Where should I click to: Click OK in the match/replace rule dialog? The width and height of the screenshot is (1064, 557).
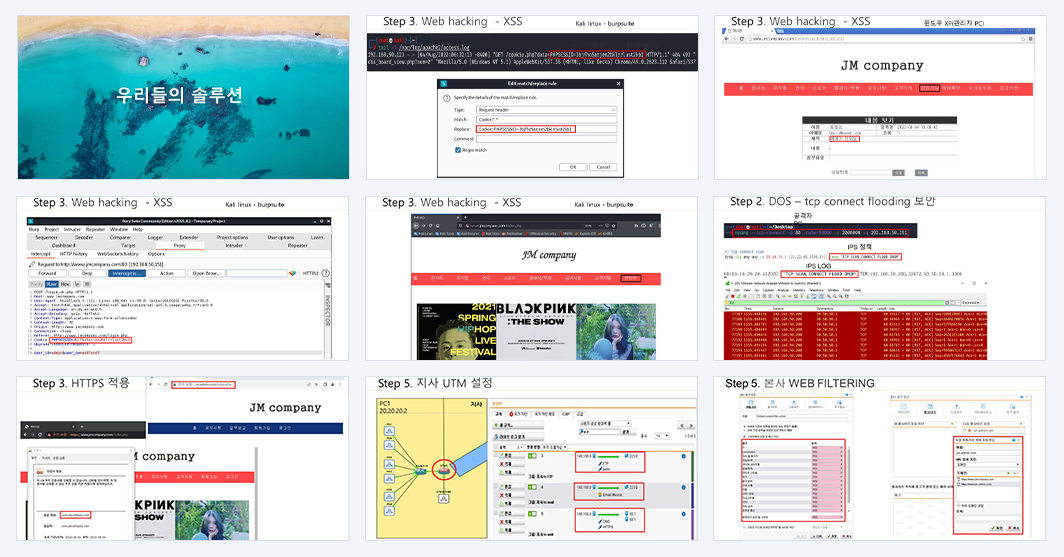tap(573, 167)
